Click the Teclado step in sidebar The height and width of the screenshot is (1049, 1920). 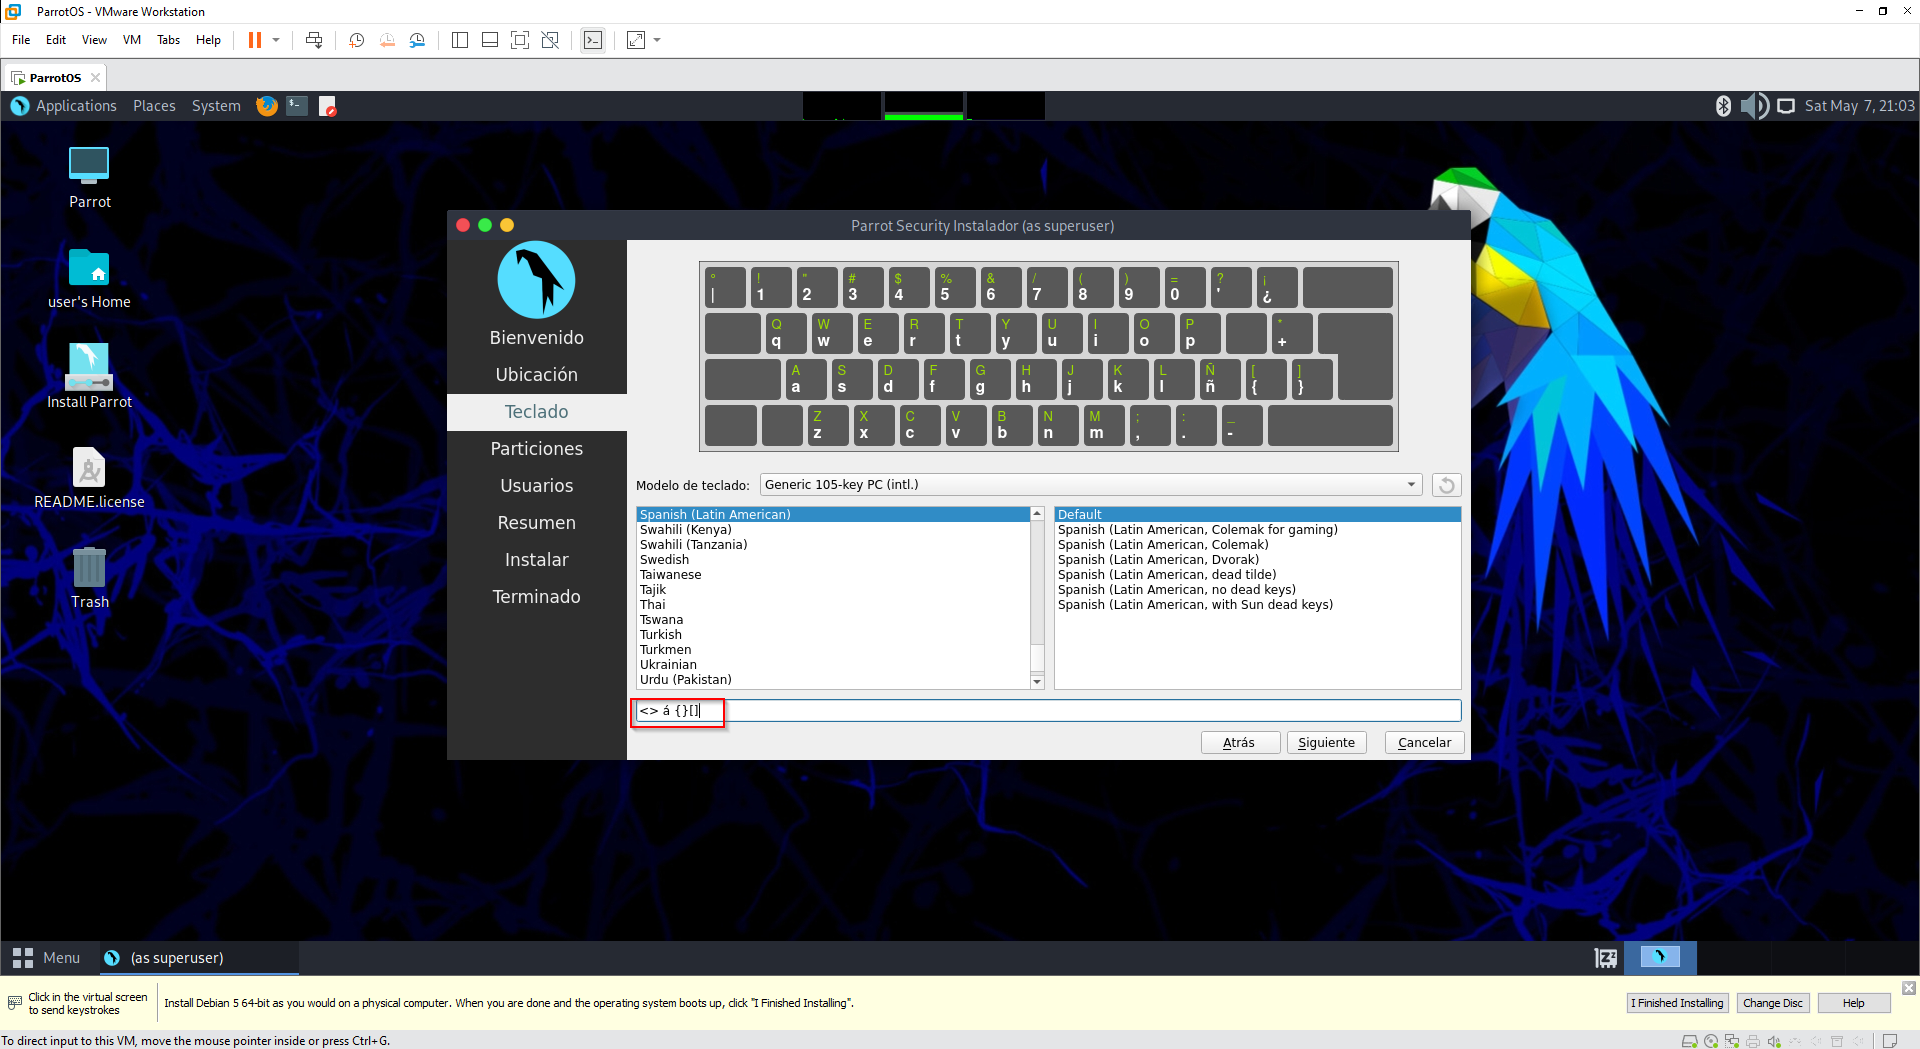pos(537,412)
